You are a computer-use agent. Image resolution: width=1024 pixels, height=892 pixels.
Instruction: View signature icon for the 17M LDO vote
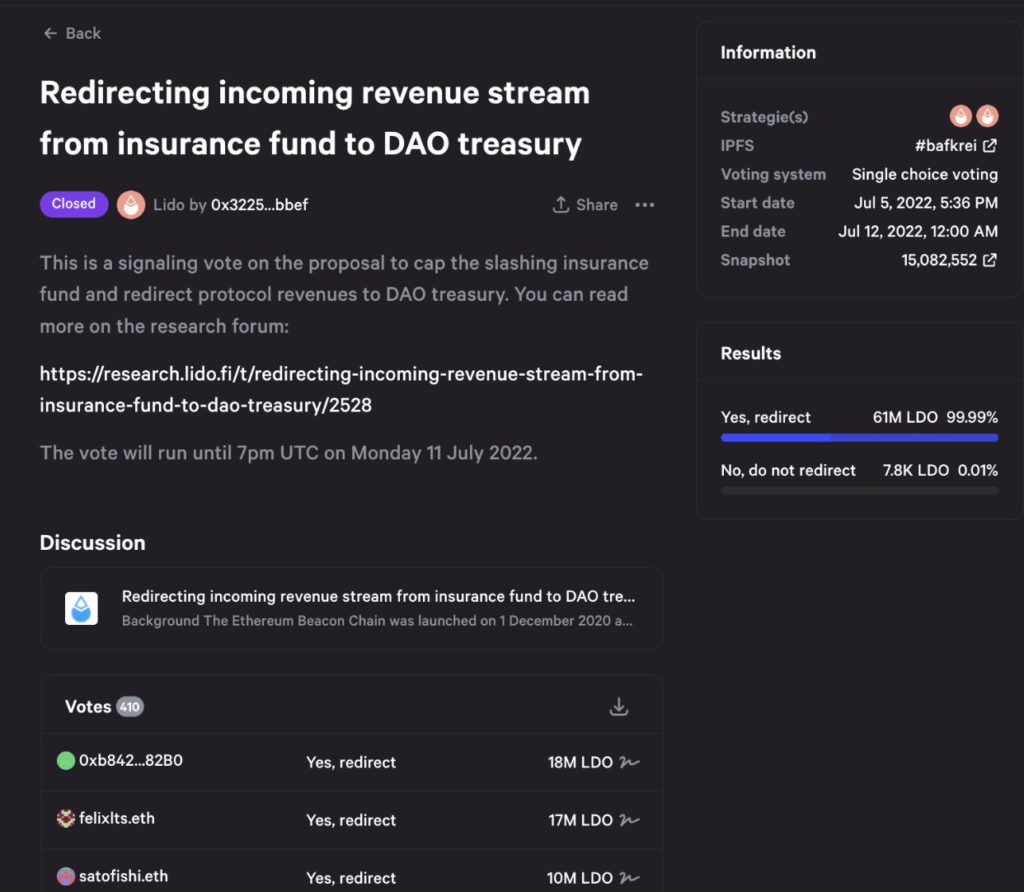tap(629, 820)
